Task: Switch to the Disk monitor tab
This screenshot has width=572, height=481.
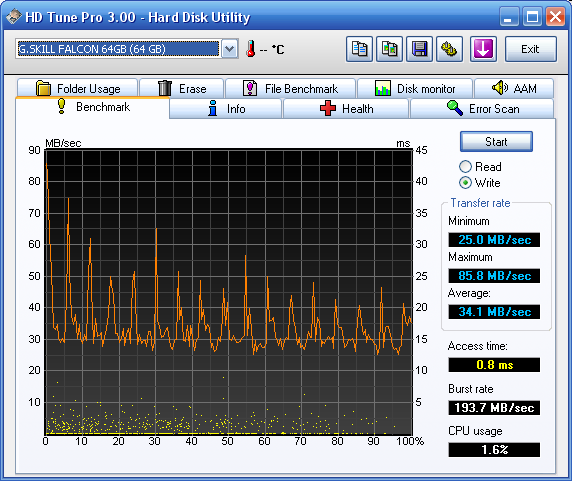Action: (x=415, y=88)
